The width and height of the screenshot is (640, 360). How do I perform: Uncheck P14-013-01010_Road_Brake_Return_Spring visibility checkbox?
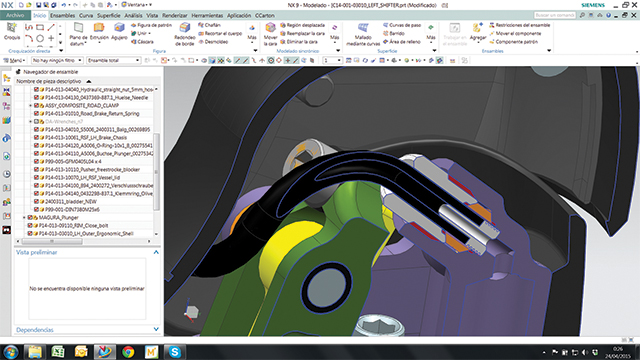coord(36,113)
